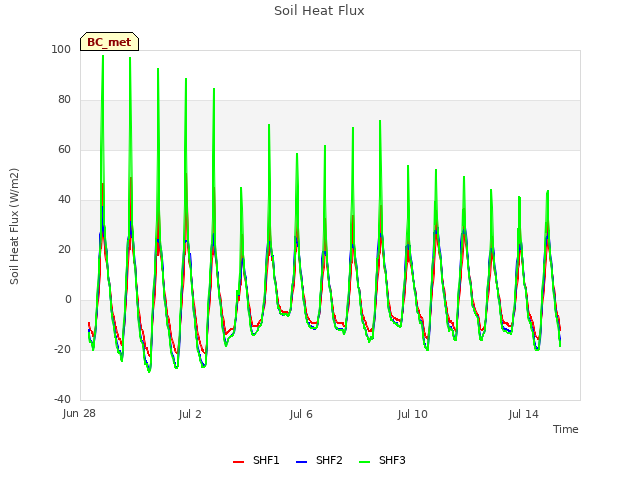Toggle SHF2 series in the legend

[319, 460]
